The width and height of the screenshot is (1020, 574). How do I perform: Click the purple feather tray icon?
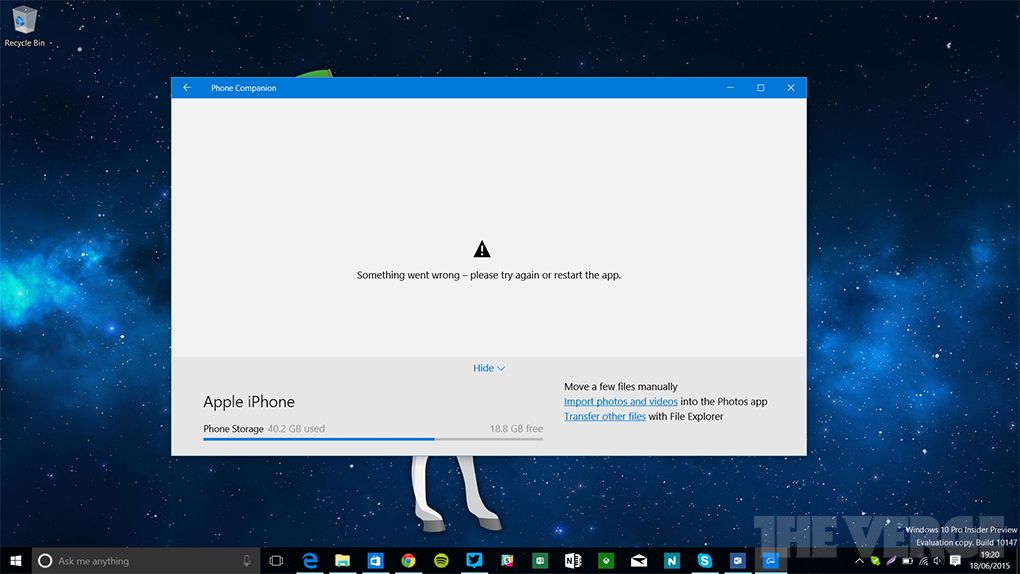coord(891,560)
